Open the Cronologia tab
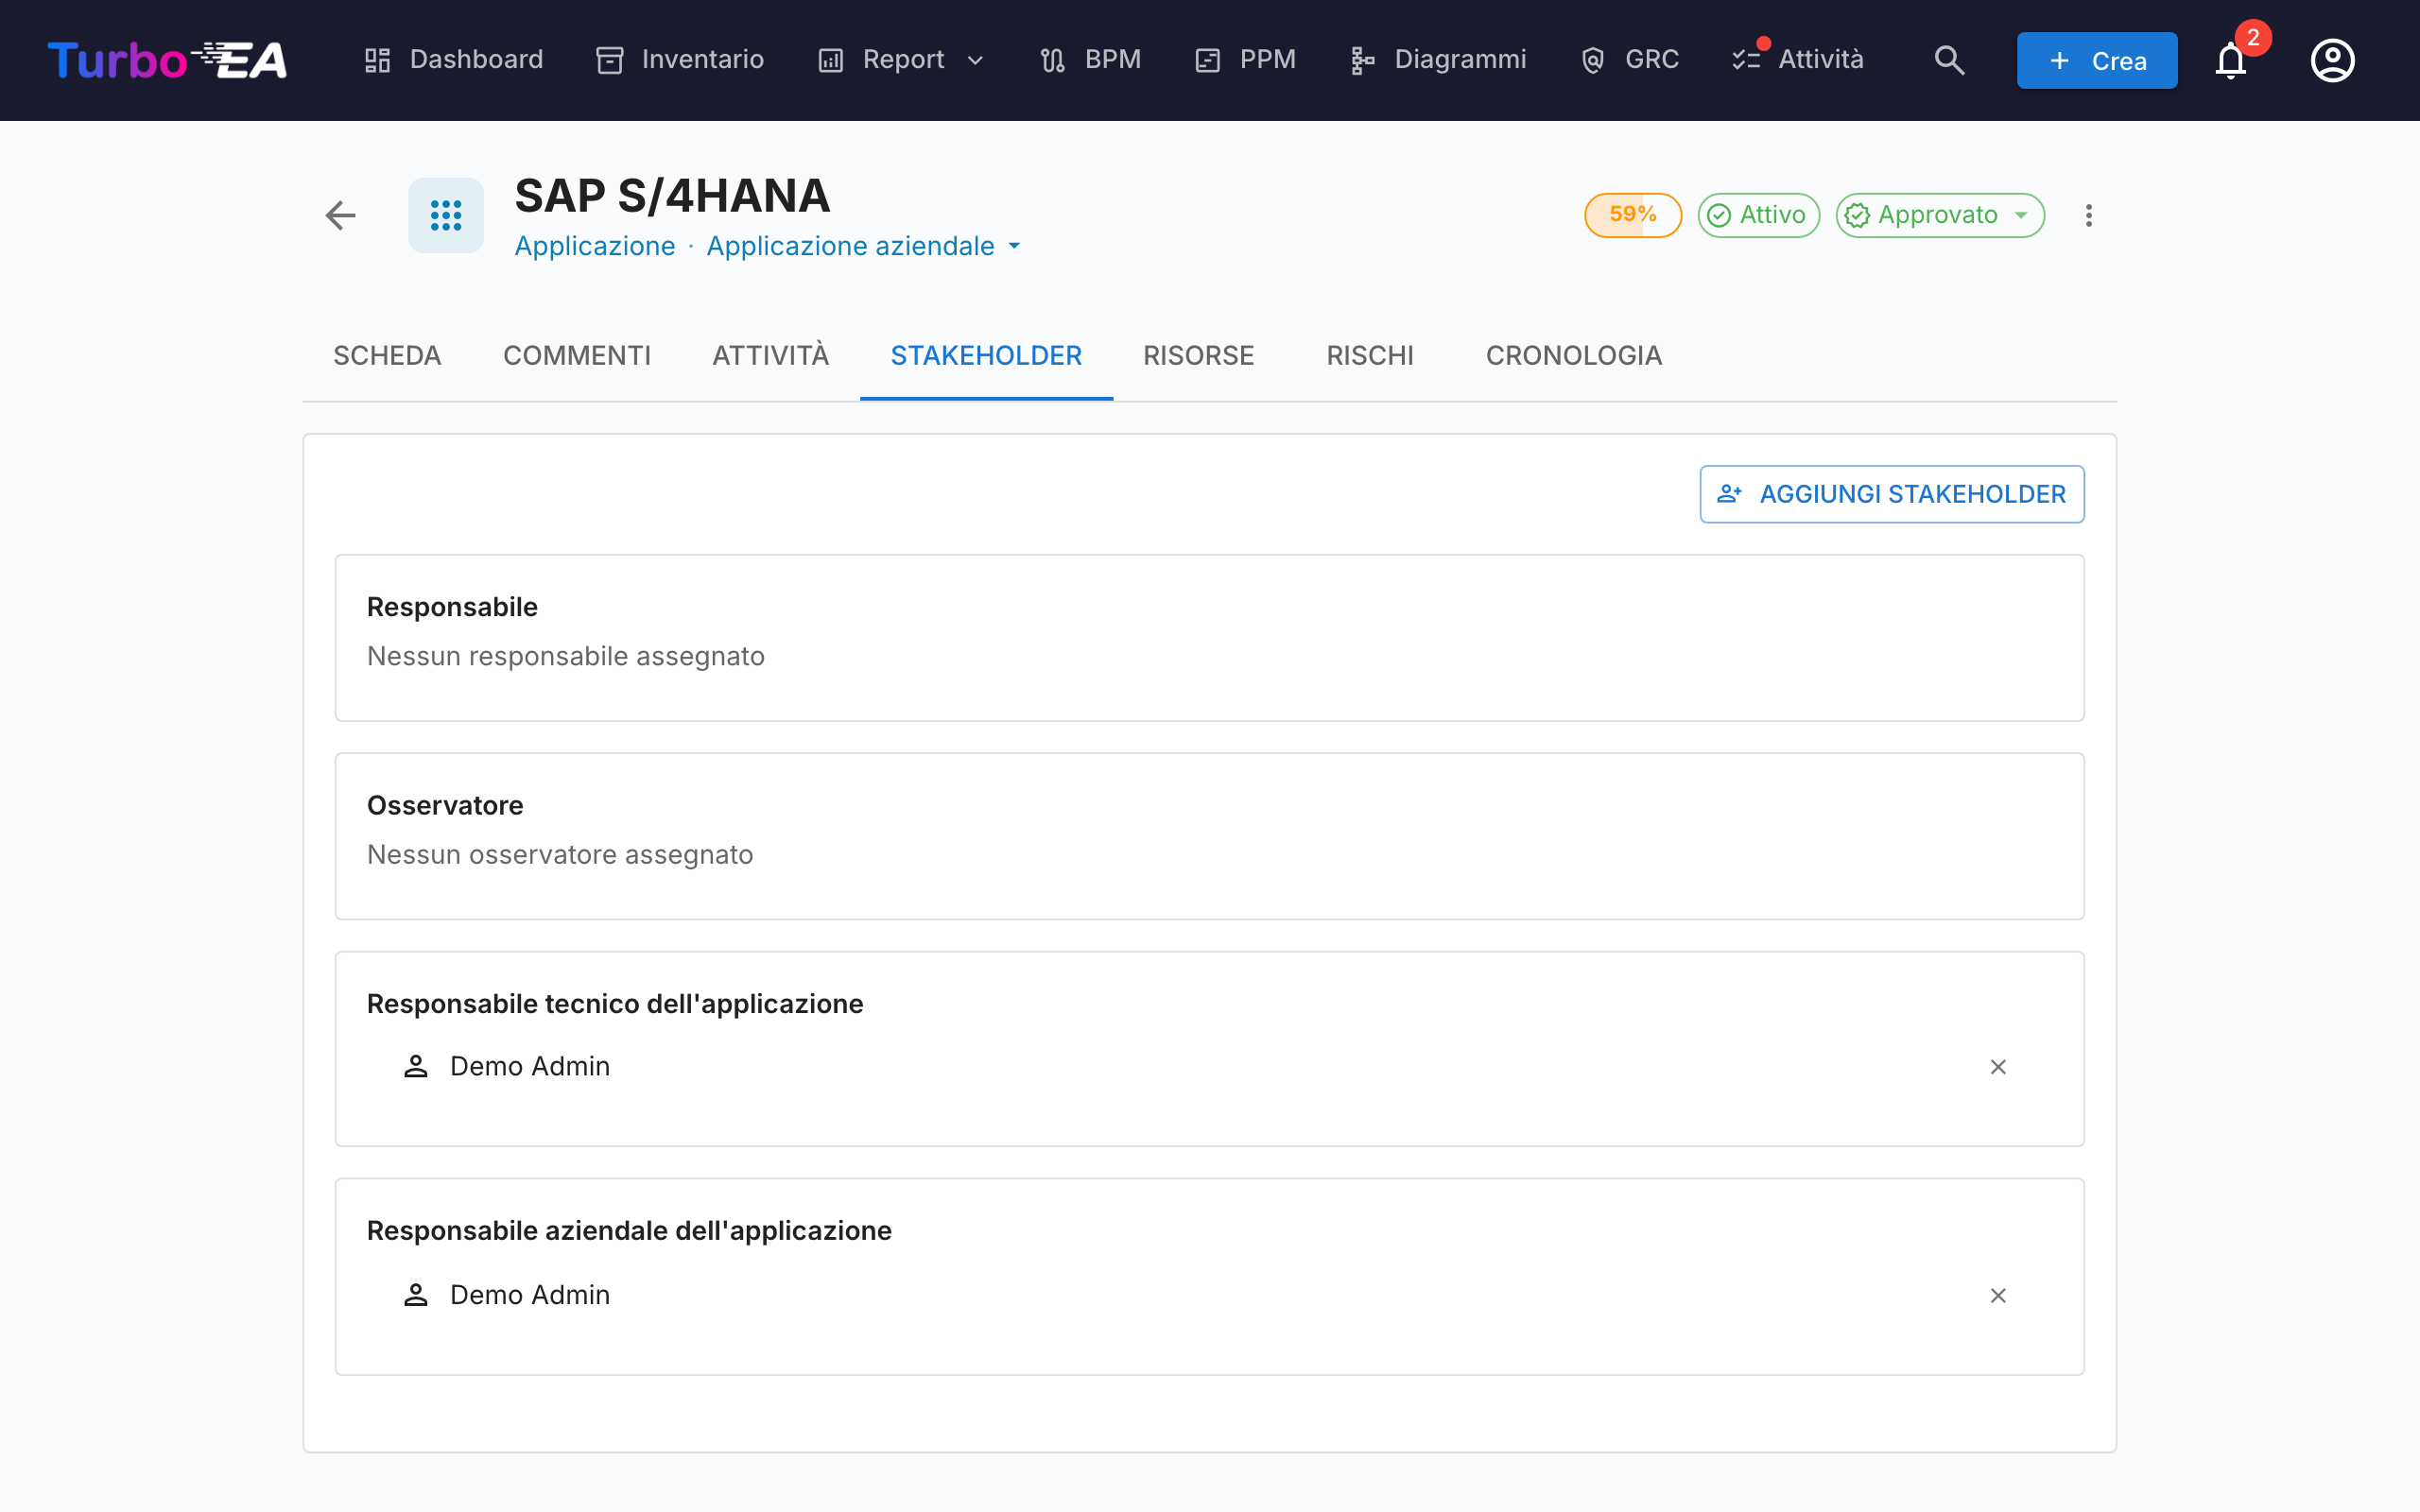 (x=1574, y=356)
